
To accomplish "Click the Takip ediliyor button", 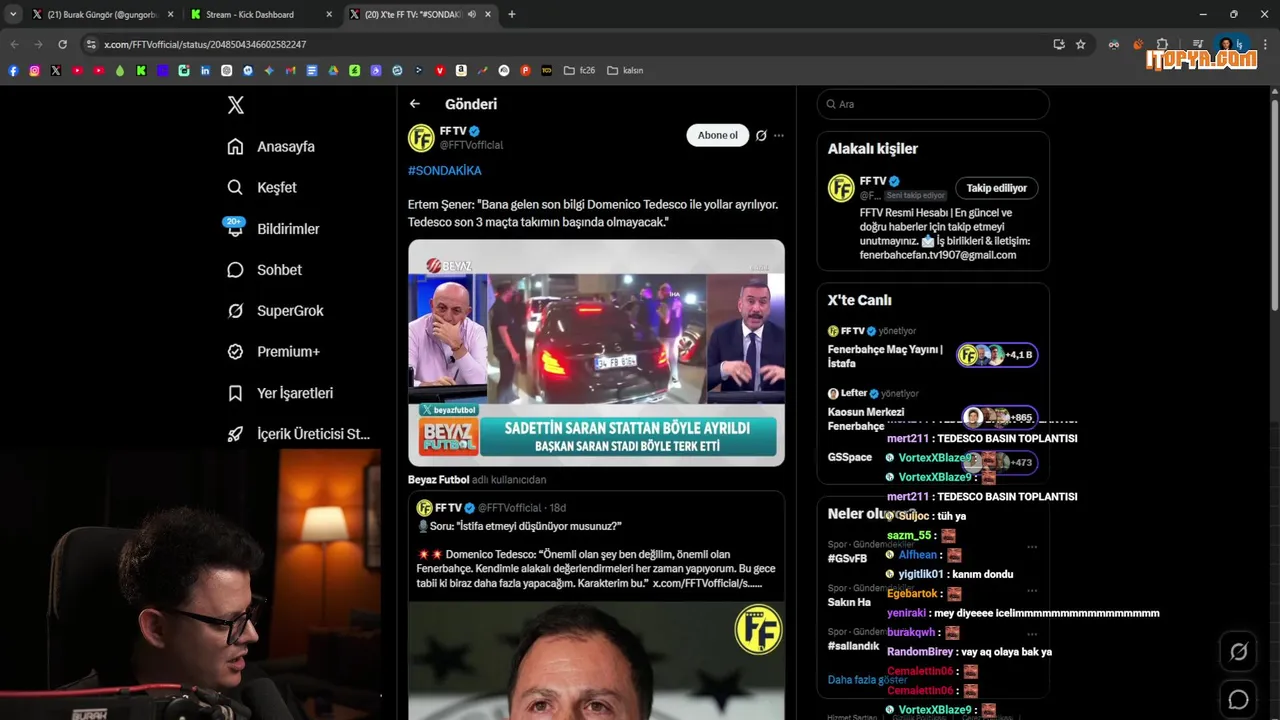I will point(996,188).
